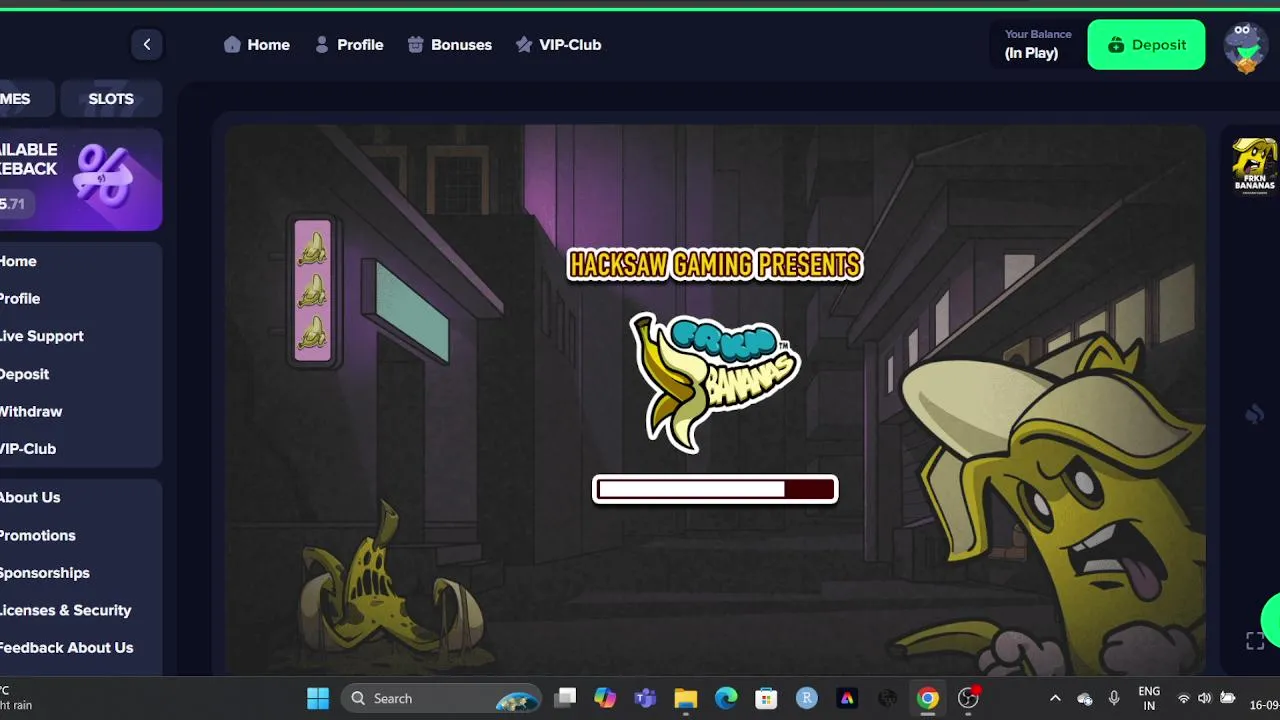1280x720 pixels.
Task: Open Promotions in the sidebar
Action: coord(38,535)
